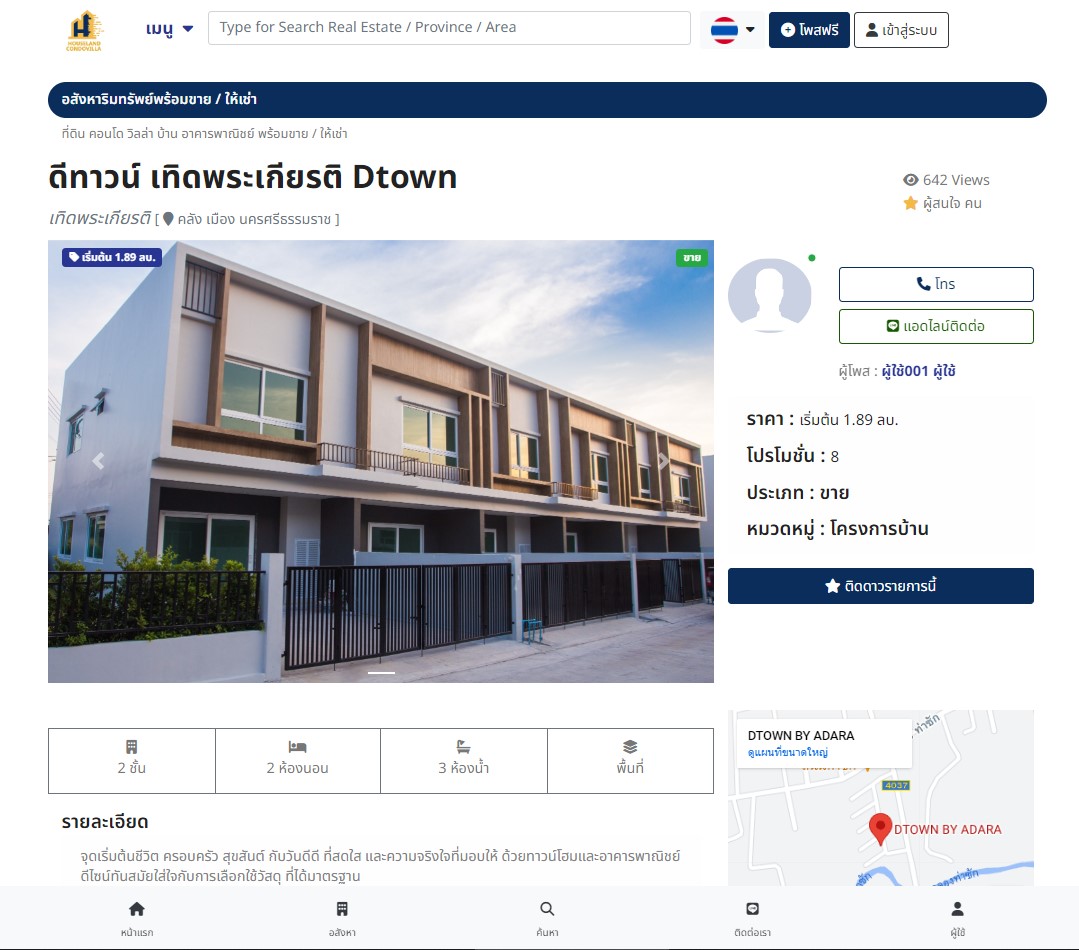This screenshot has width=1079, height=950.
Task: Show the previous photo with left arrow
Action: [x=98, y=461]
